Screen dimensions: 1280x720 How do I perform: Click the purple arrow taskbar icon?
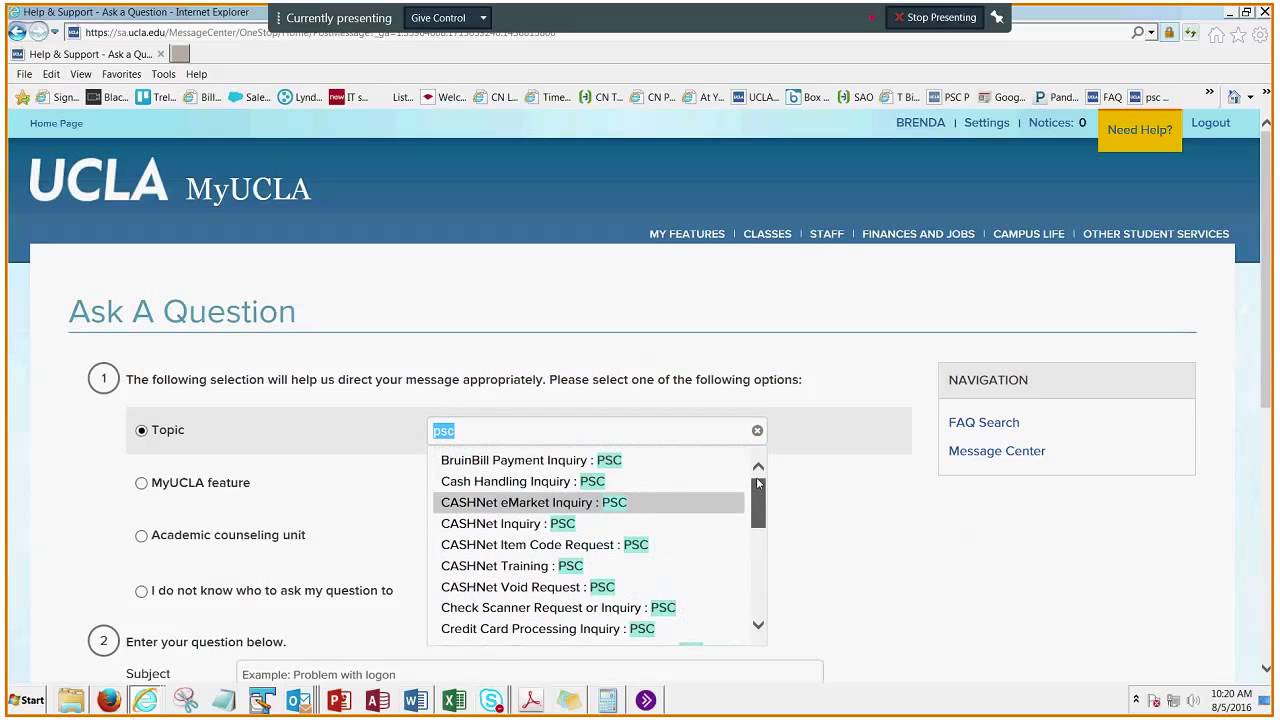click(x=645, y=700)
